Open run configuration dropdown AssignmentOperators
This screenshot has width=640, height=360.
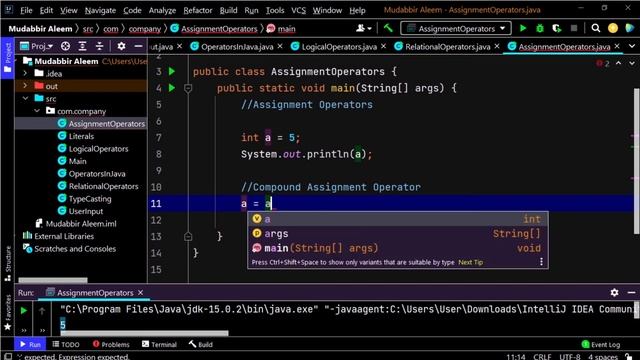[x=456, y=29]
